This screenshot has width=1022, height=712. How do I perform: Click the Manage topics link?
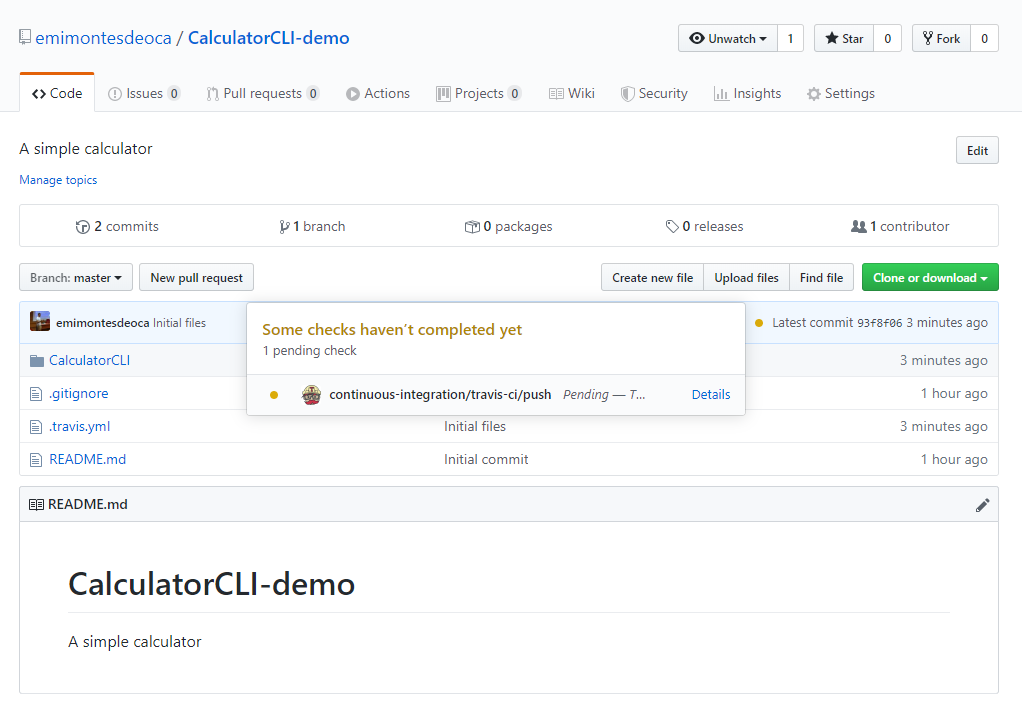pos(58,180)
